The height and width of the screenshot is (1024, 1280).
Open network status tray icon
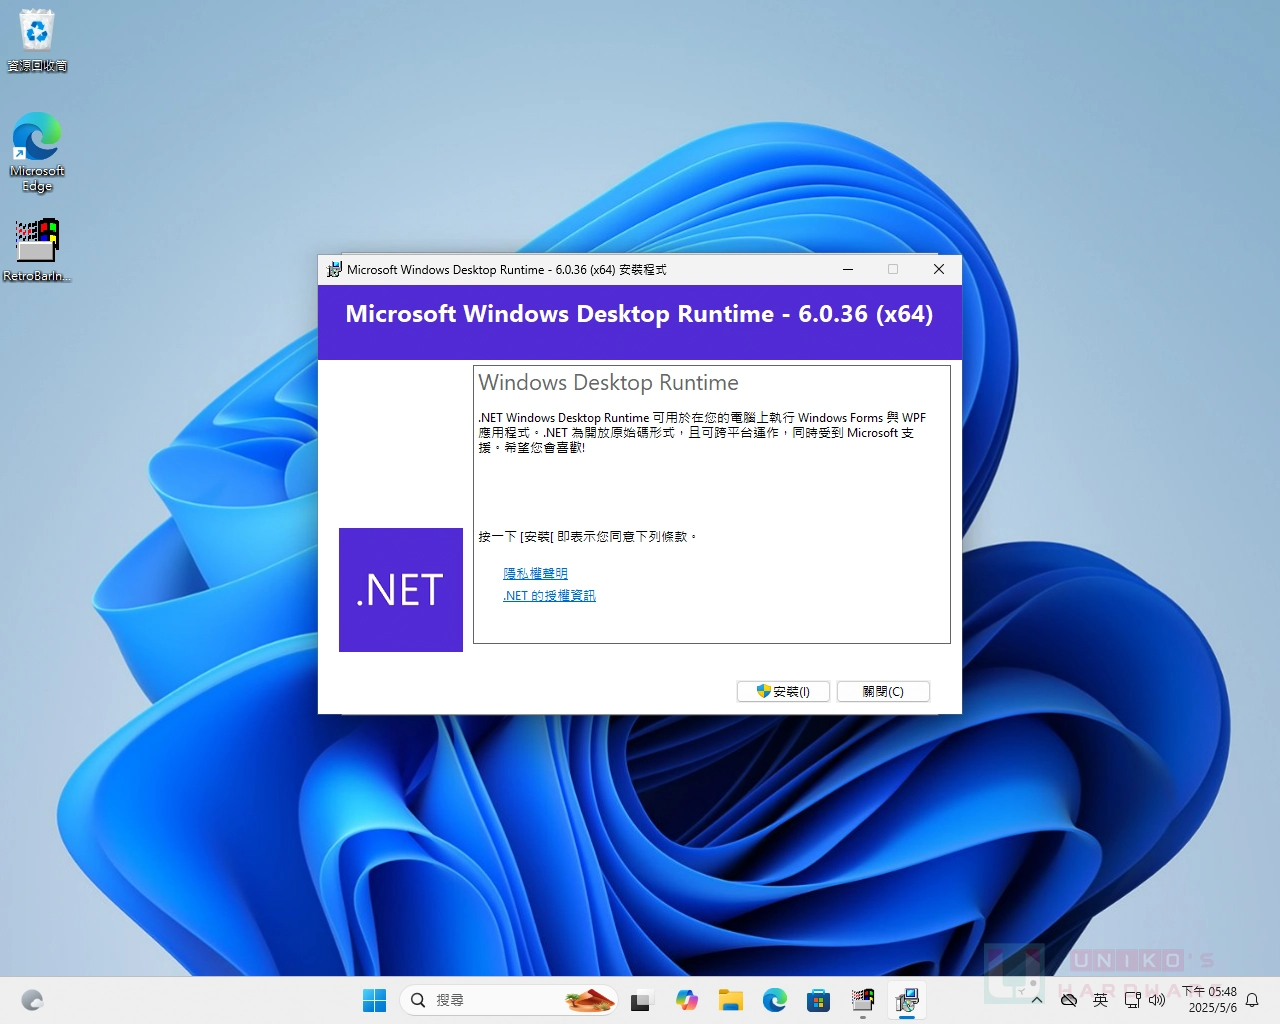tap(1132, 1000)
